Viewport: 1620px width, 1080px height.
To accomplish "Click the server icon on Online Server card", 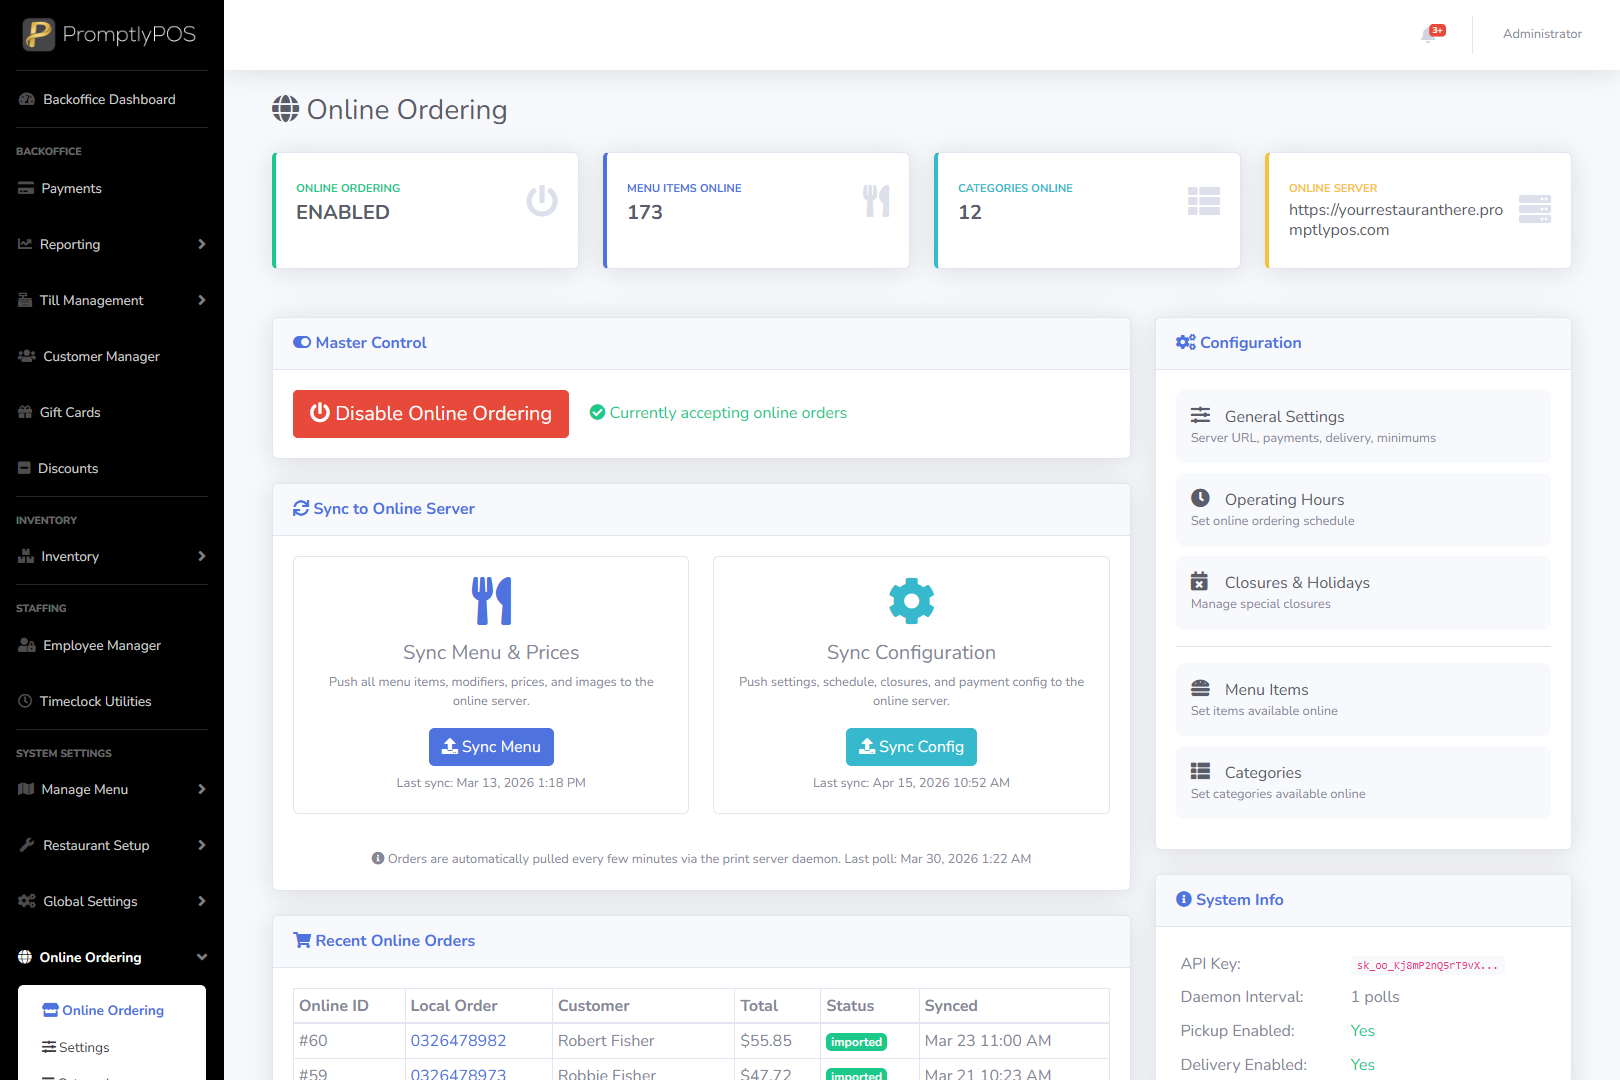I will [x=1535, y=209].
